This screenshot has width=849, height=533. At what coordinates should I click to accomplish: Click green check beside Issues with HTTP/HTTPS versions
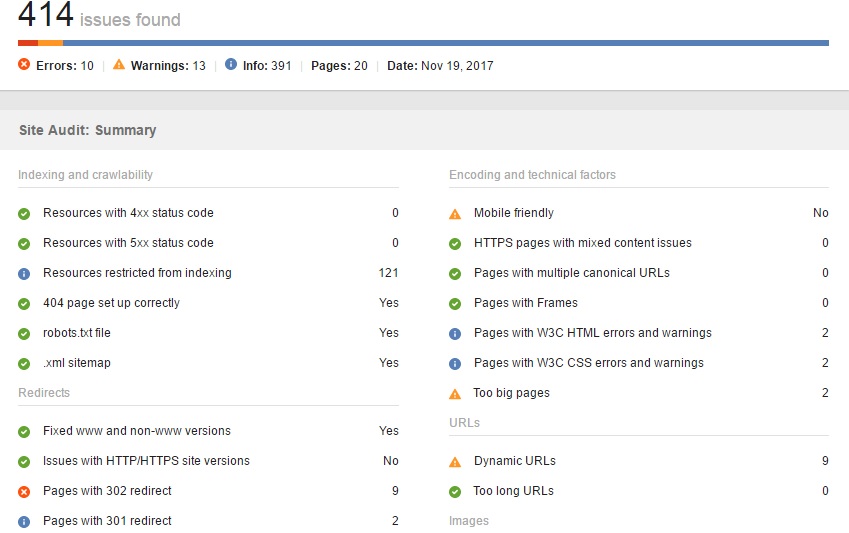point(24,462)
